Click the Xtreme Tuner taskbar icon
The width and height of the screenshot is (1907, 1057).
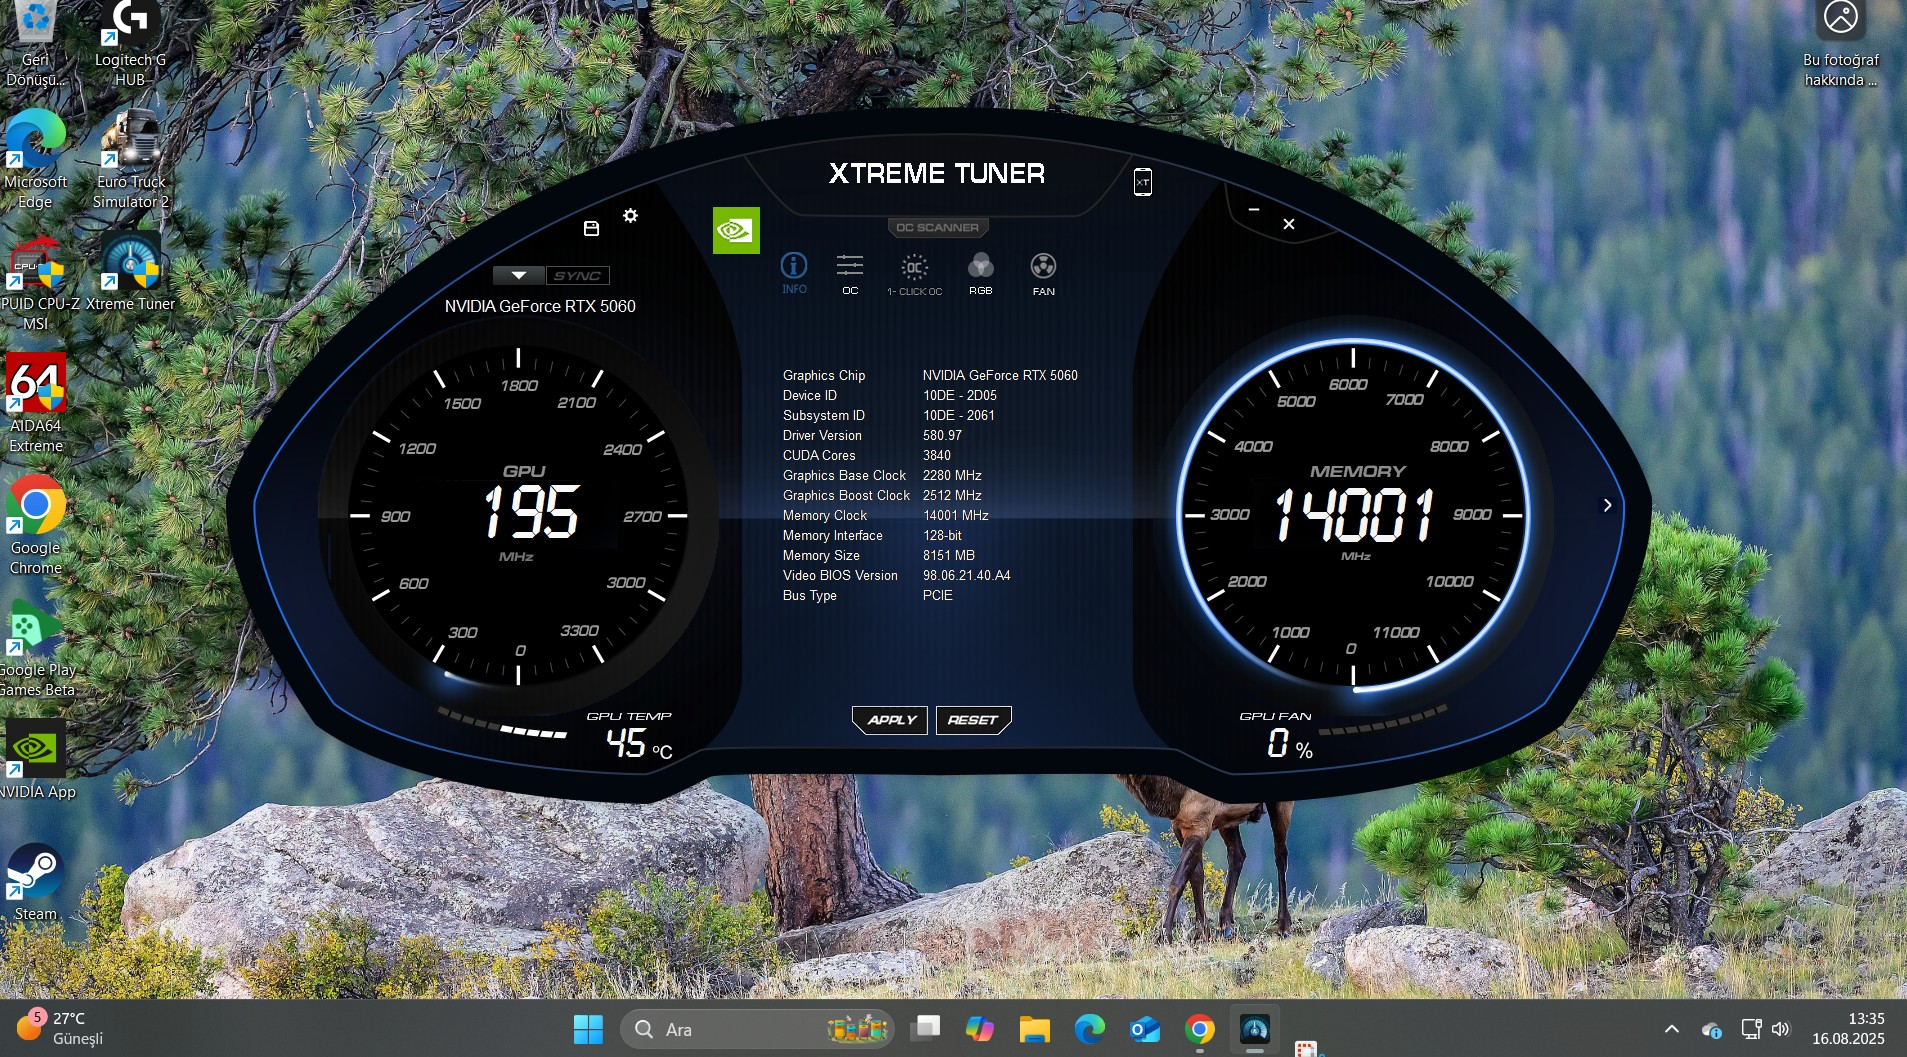[1254, 1029]
